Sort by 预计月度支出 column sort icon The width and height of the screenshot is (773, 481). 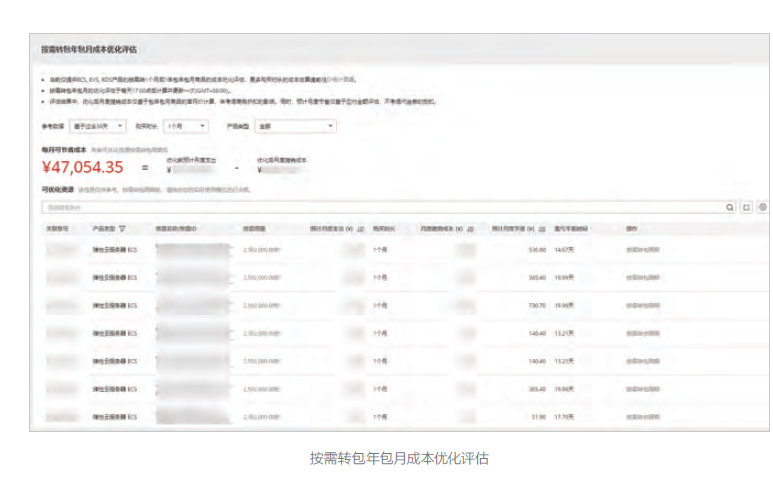[361, 229]
